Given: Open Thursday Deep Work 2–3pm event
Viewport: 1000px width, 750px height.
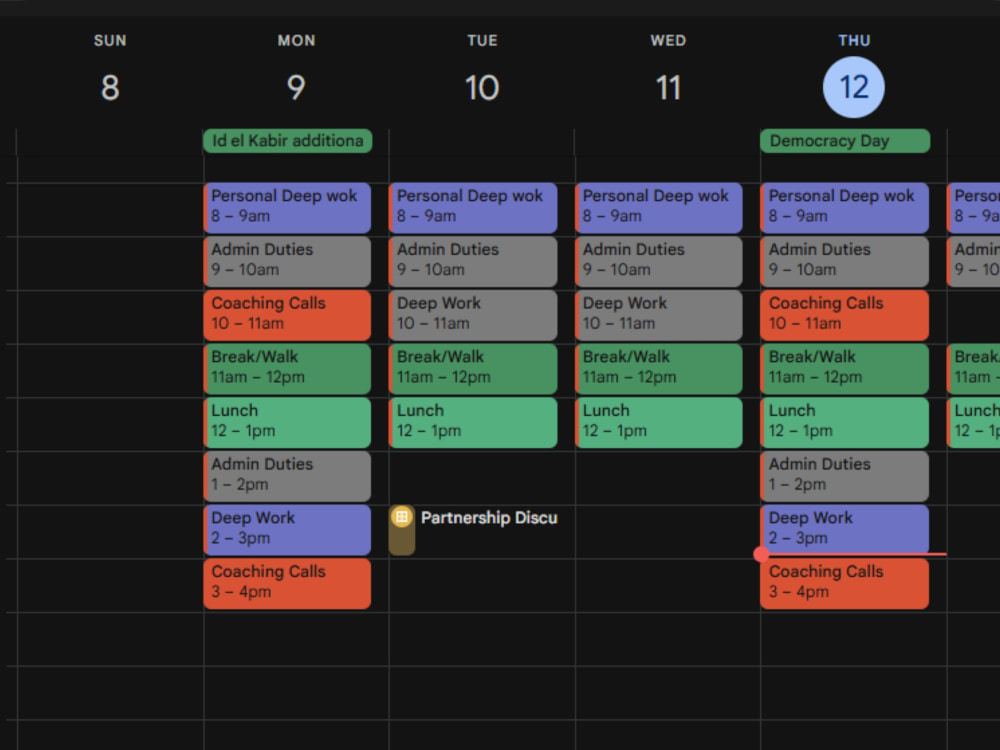Looking at the screenshot, I should coord(844,529).
